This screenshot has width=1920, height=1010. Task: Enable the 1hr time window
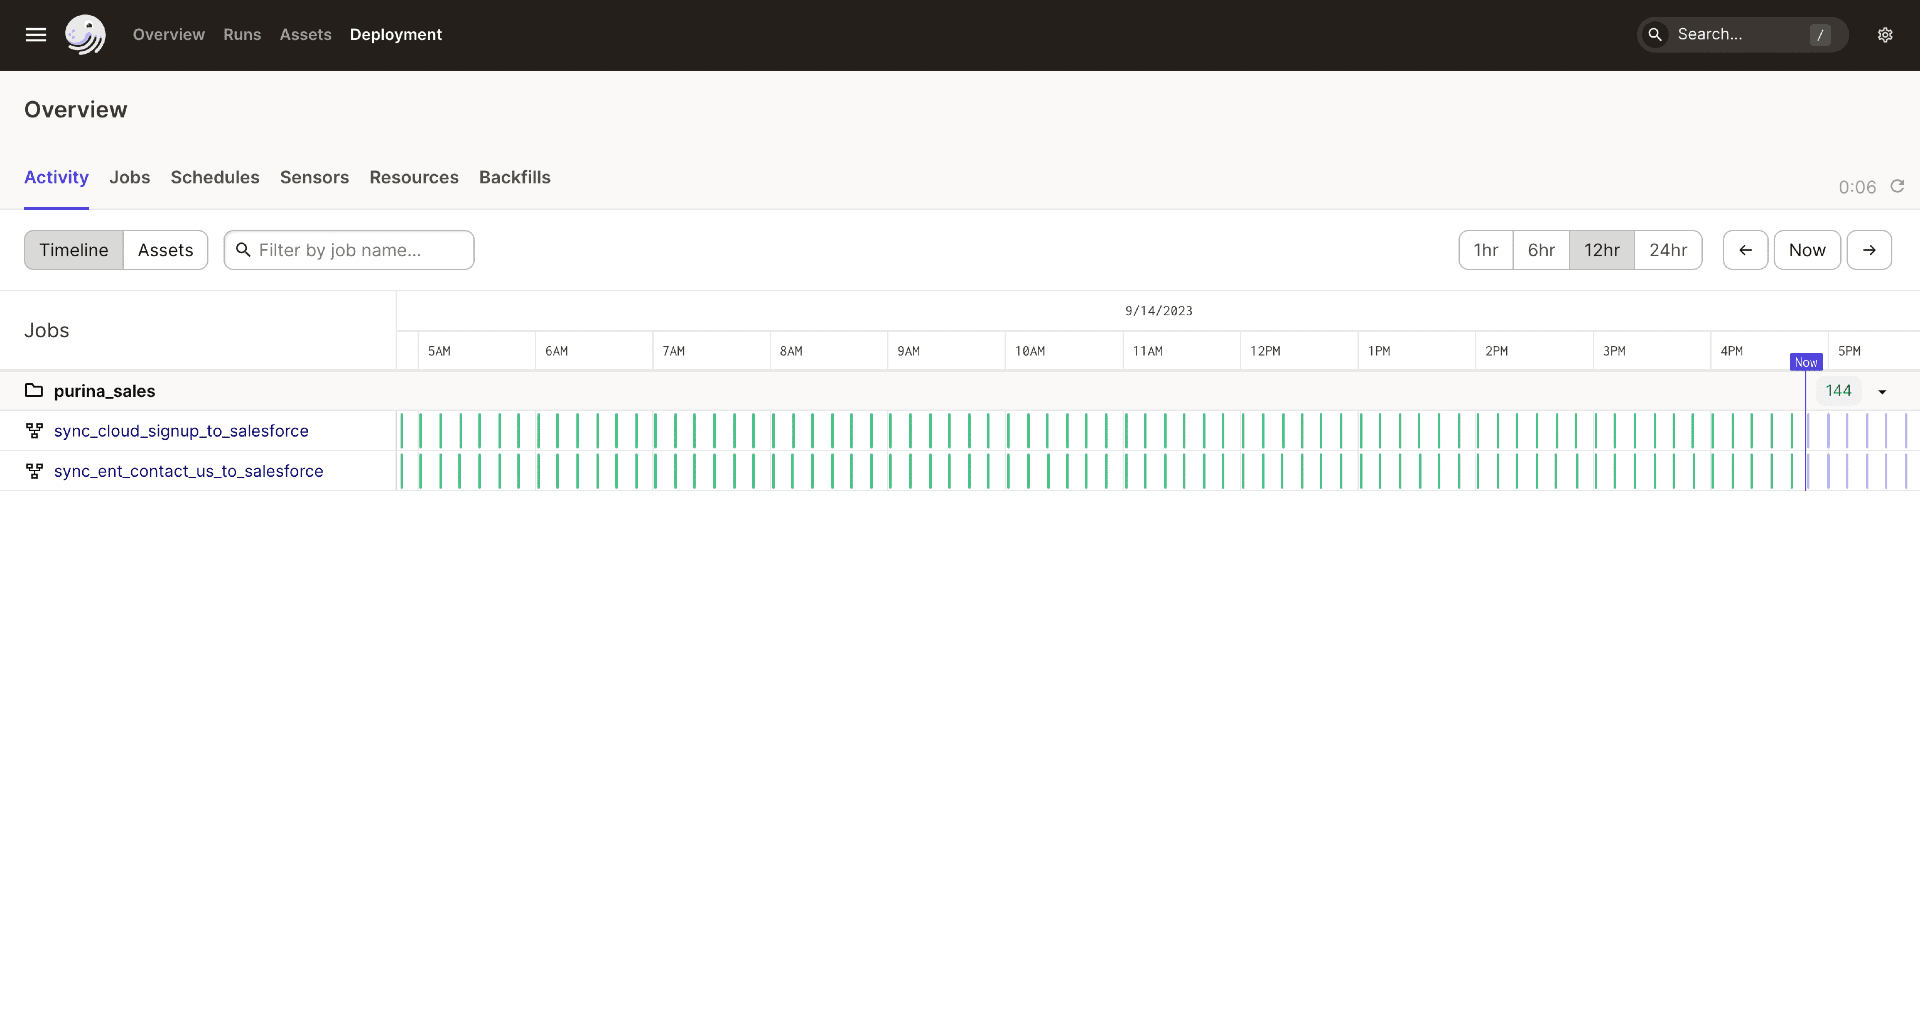(1485, 250)
